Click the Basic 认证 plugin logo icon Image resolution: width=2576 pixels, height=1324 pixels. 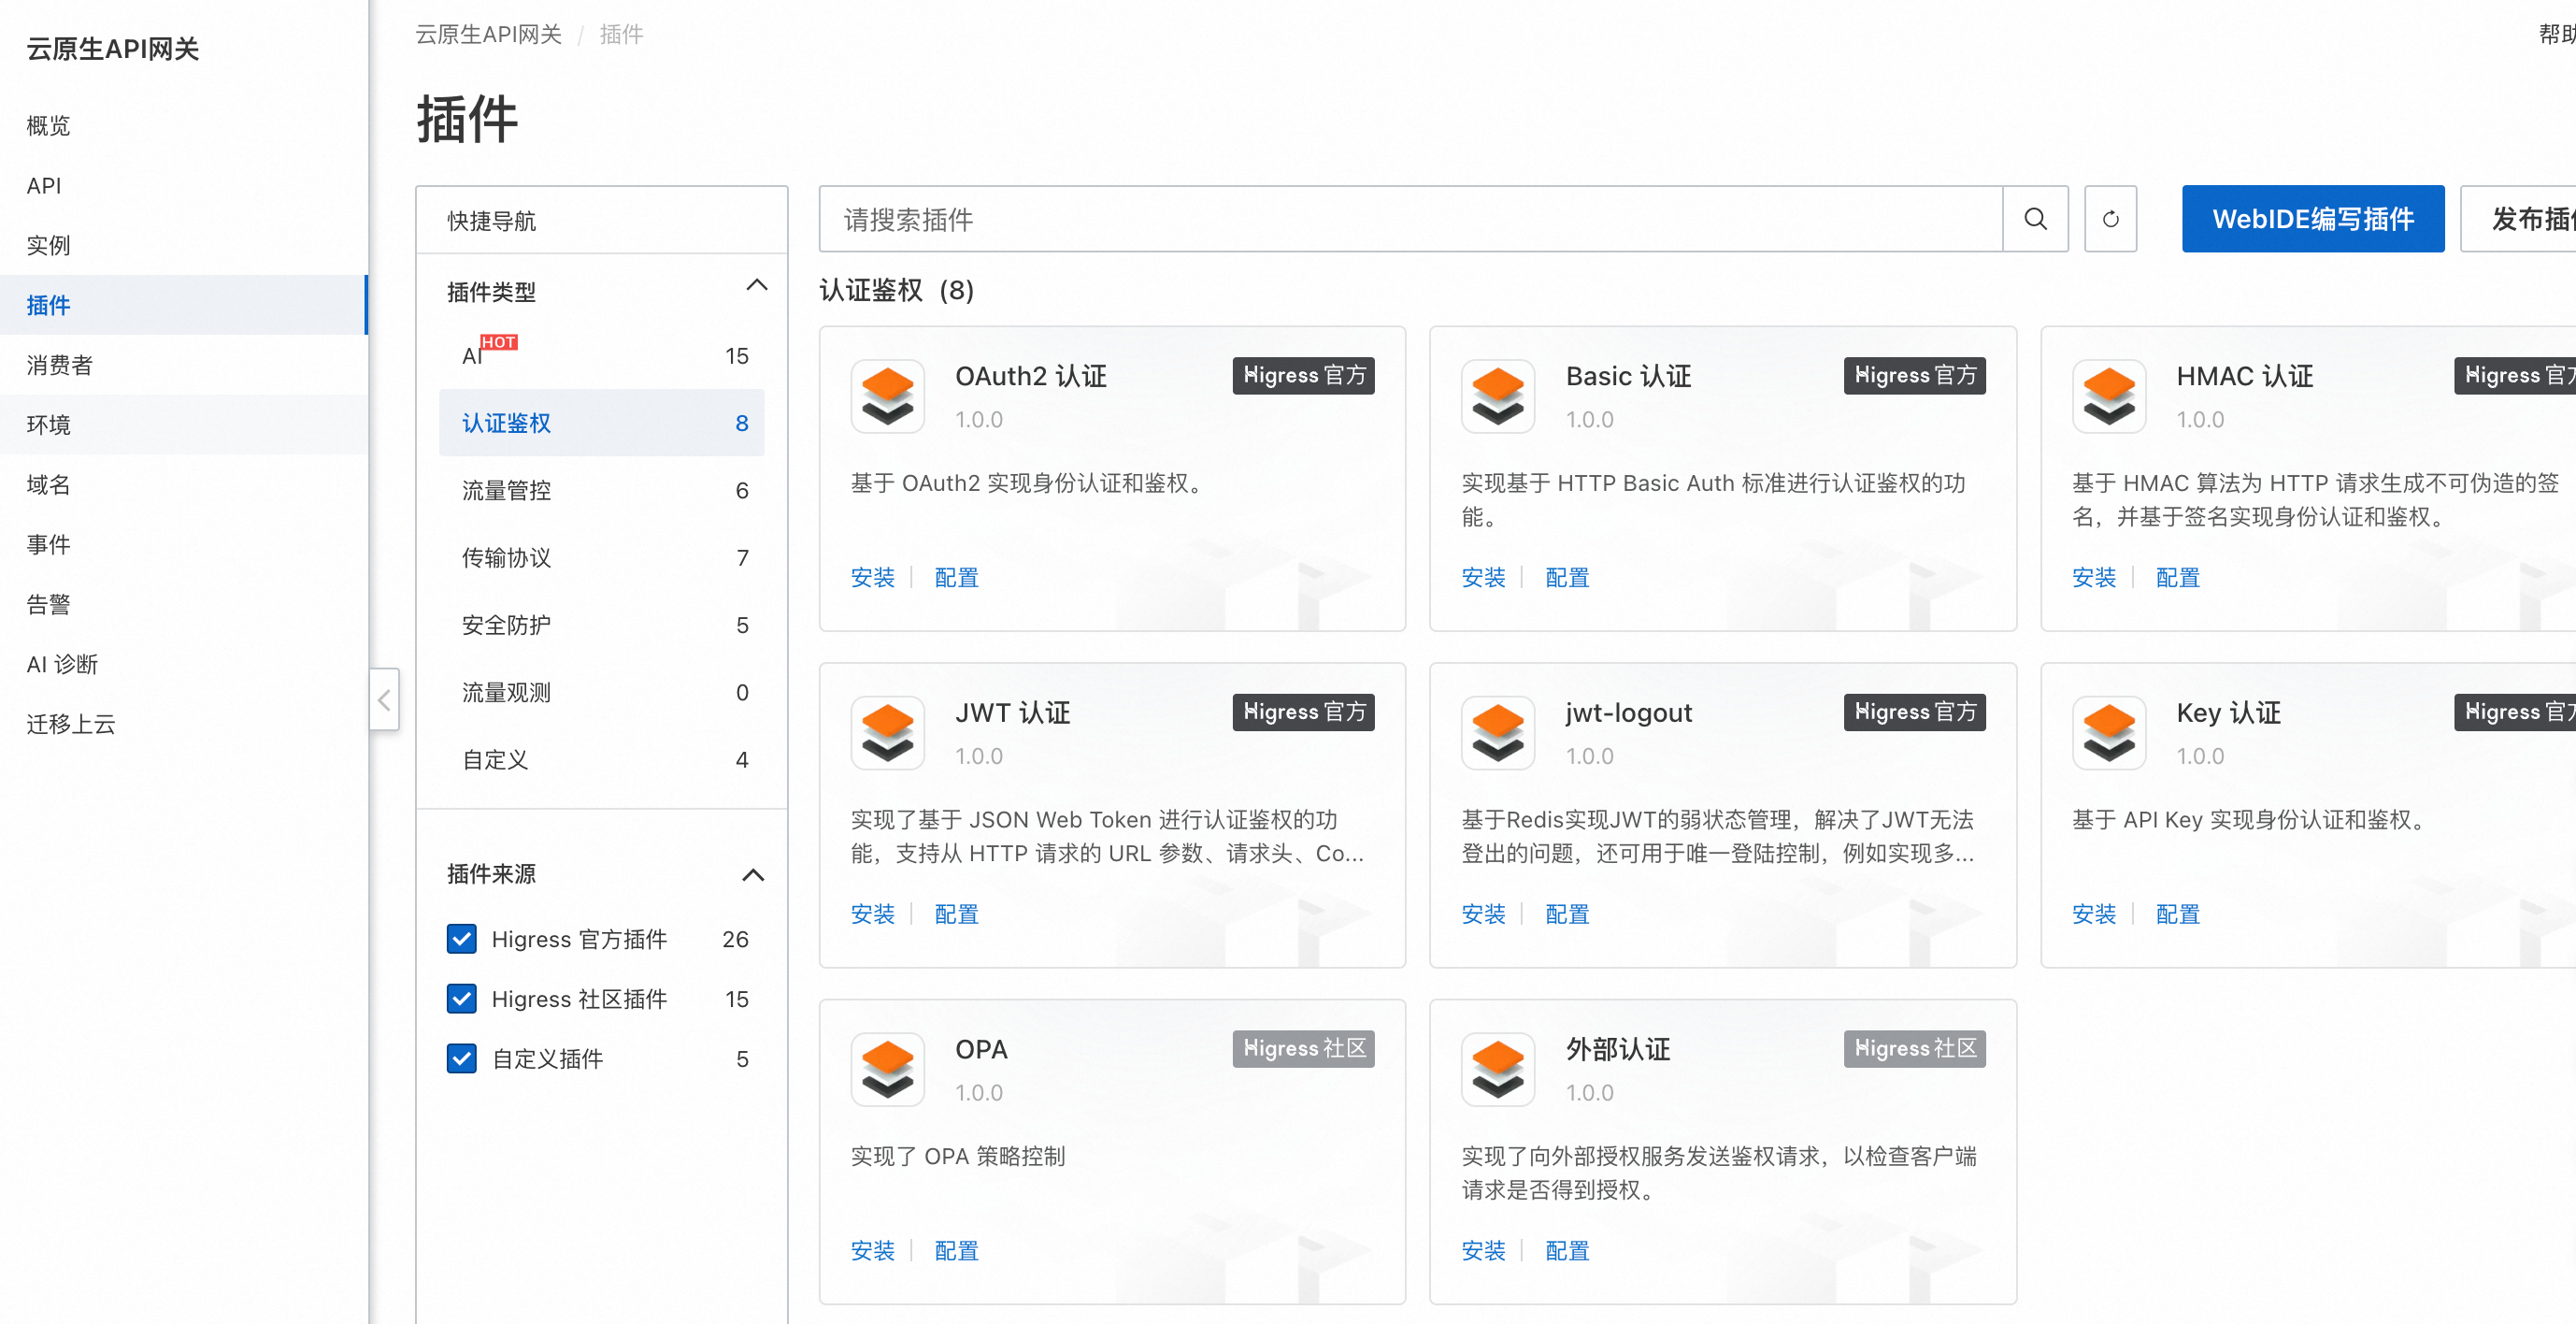1497,396
